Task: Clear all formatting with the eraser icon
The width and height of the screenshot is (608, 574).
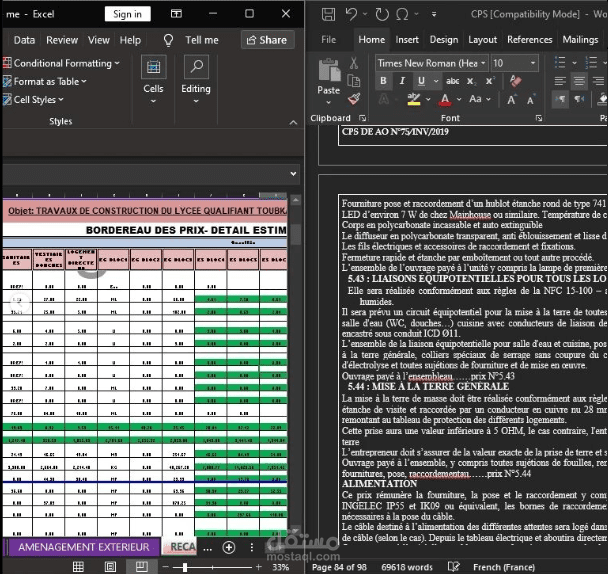Action: tap(515, 81)
